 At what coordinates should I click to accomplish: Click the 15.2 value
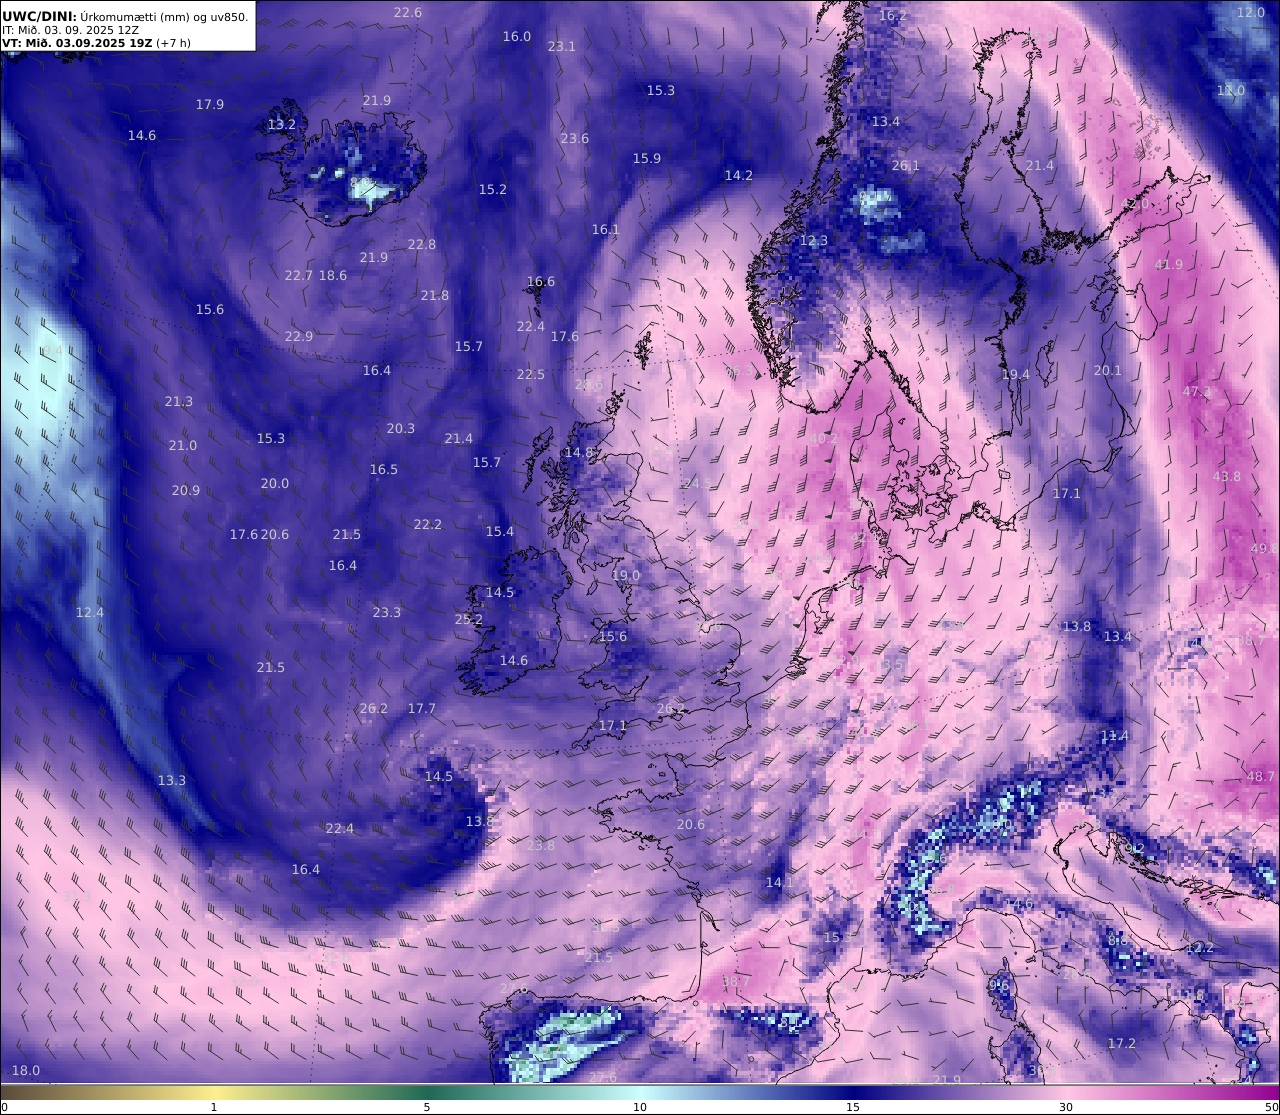(x=493, y=190)
